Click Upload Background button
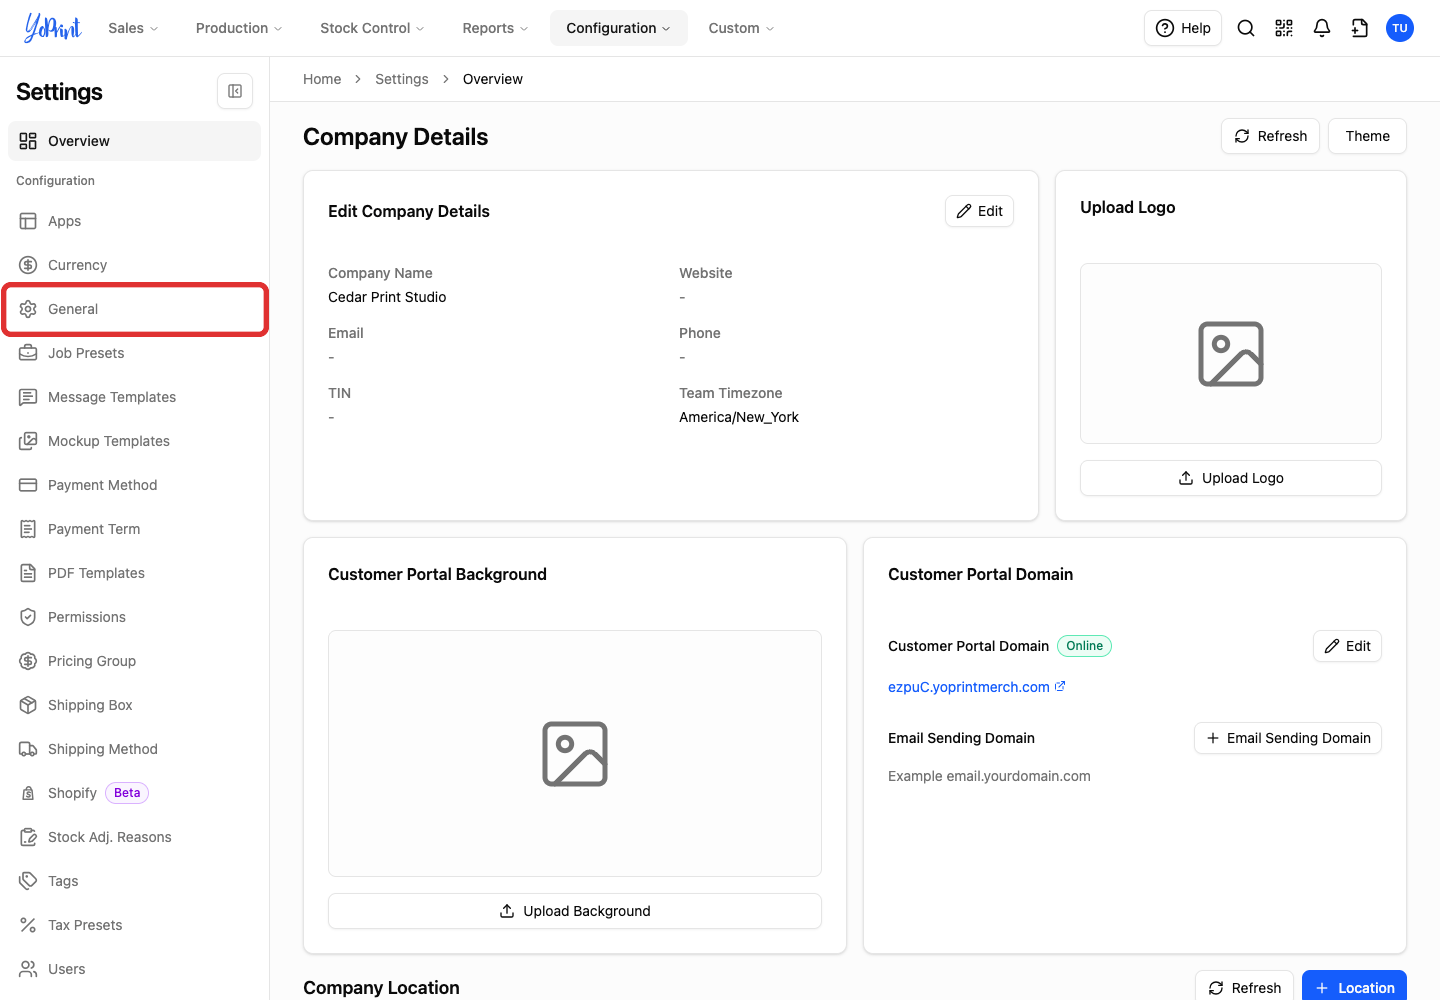Image resolution: width=1440 pixels, height=1000 pixels. tap(575, 911)
